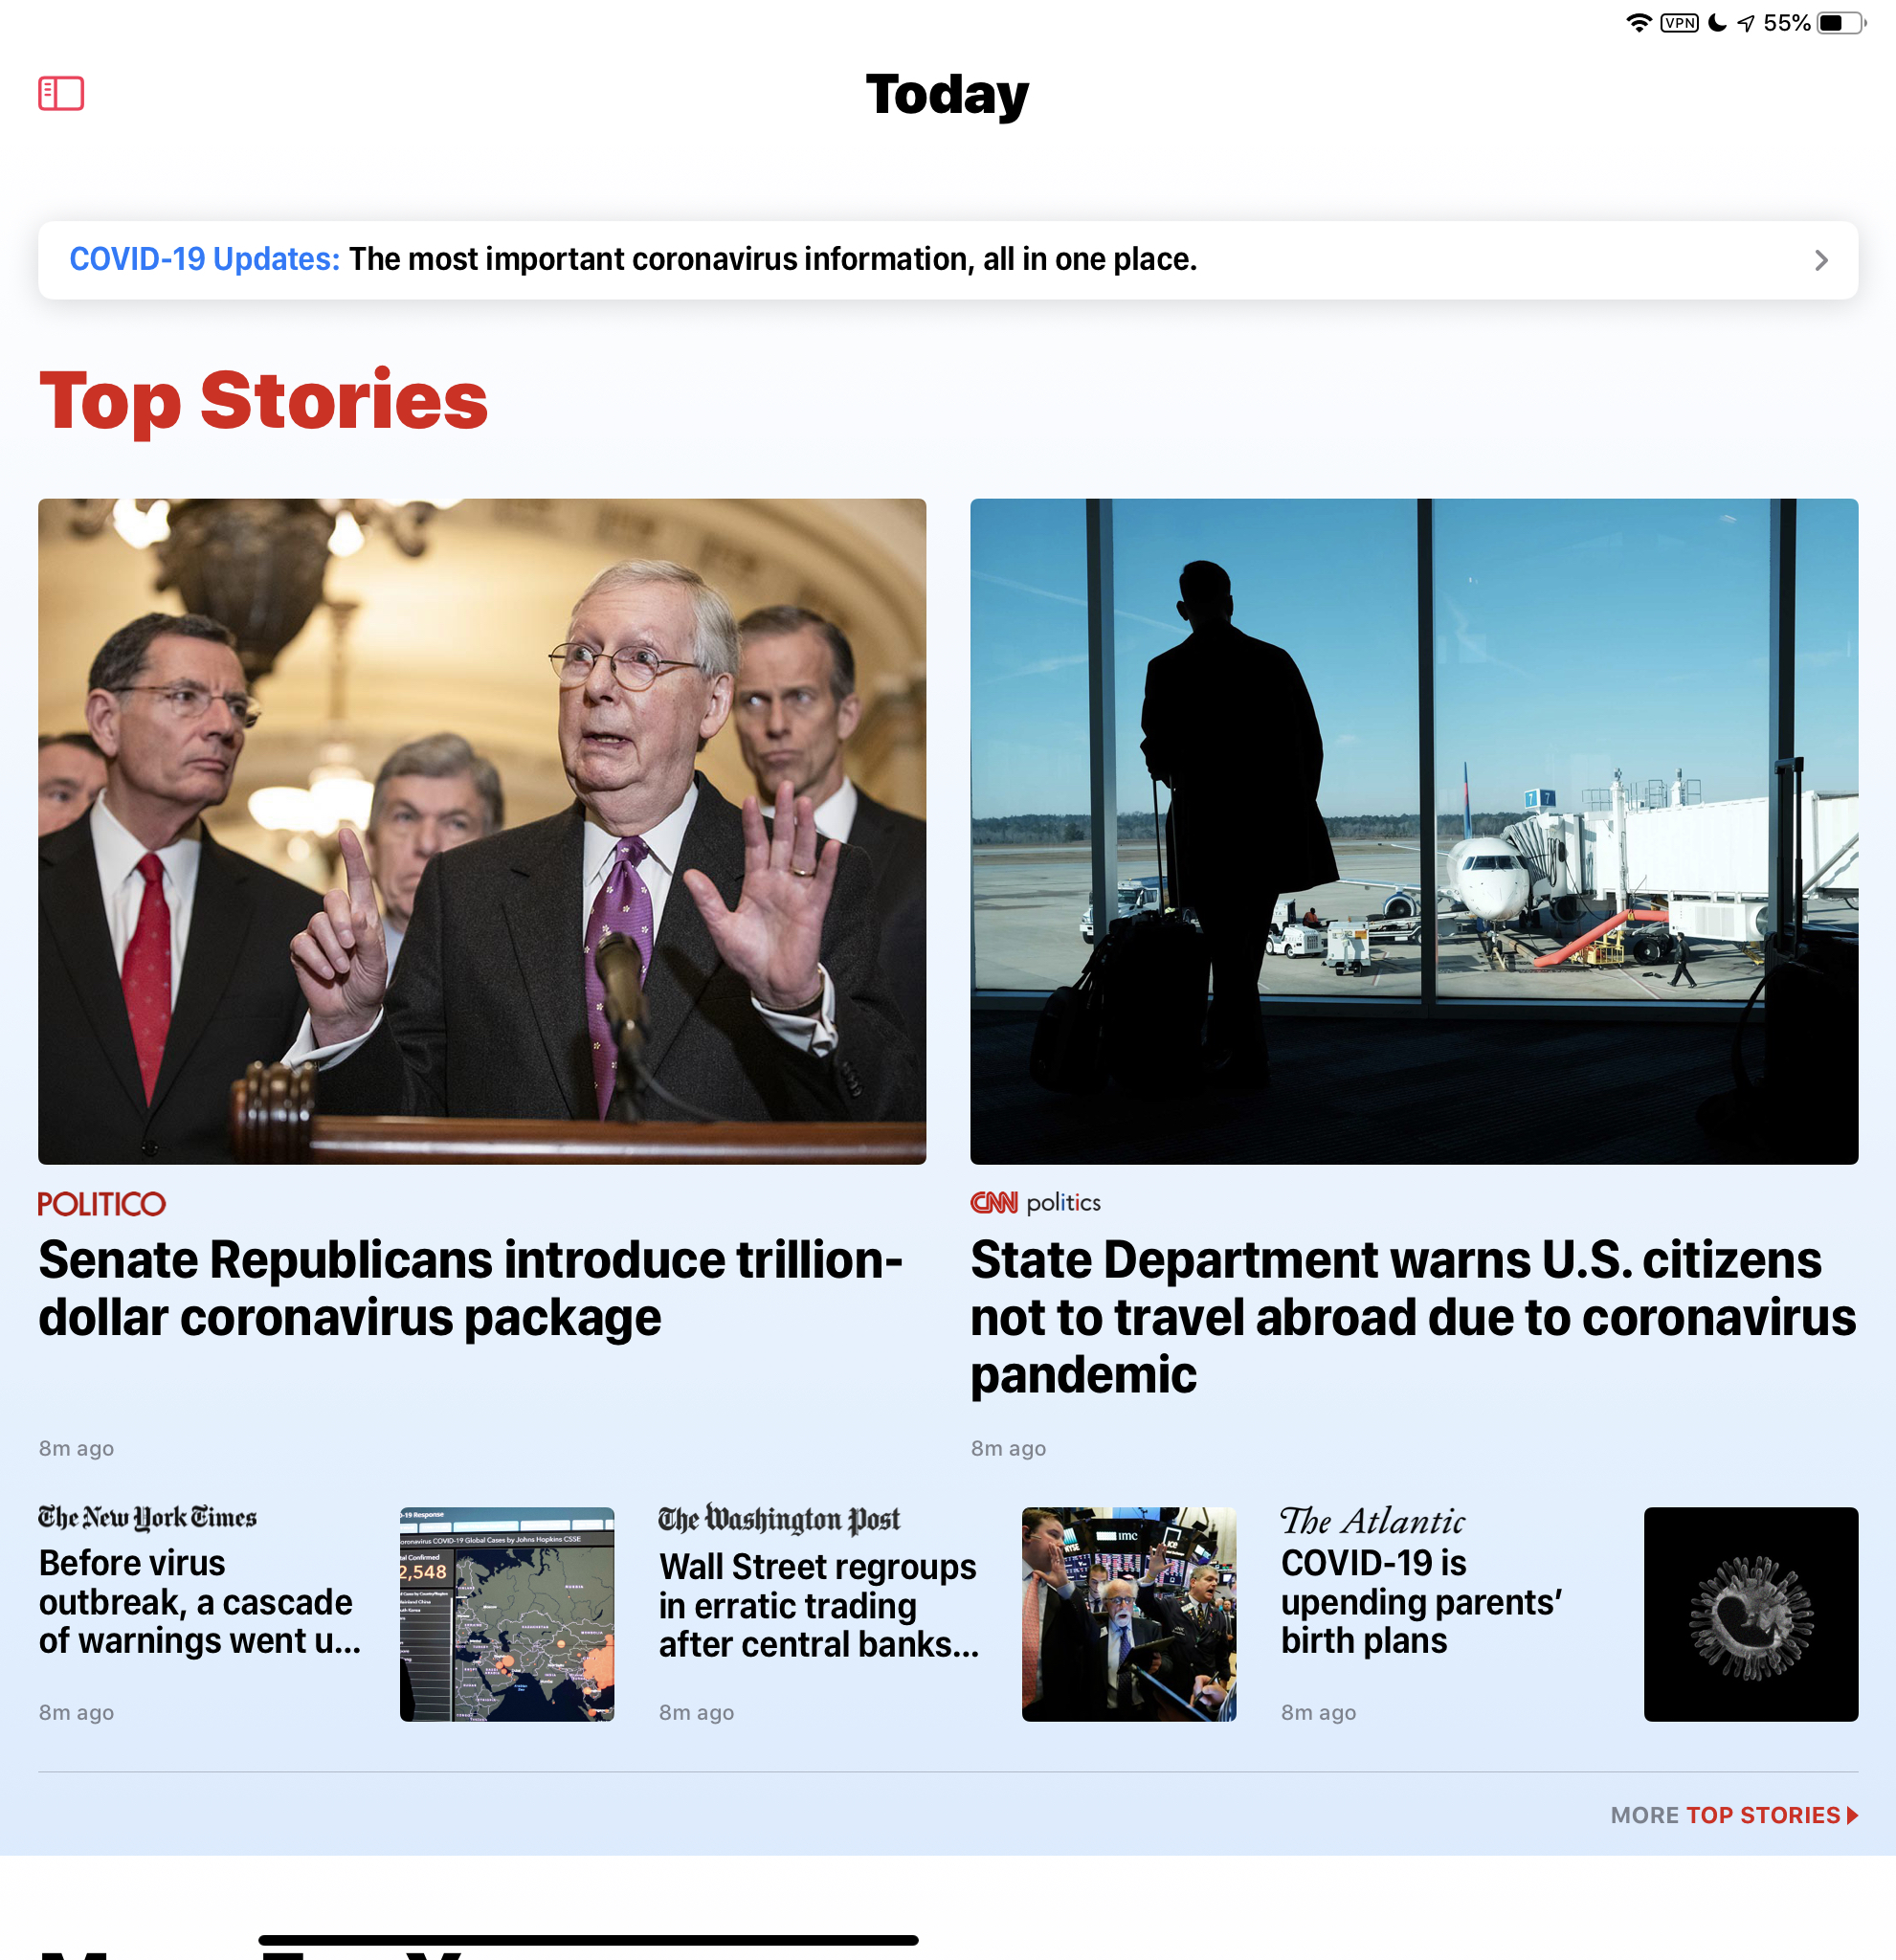The width and height of the screenshot is (1896, 1960).
Task: Open the COVID-19 Updates link text
Action: [x=204, y=259]
